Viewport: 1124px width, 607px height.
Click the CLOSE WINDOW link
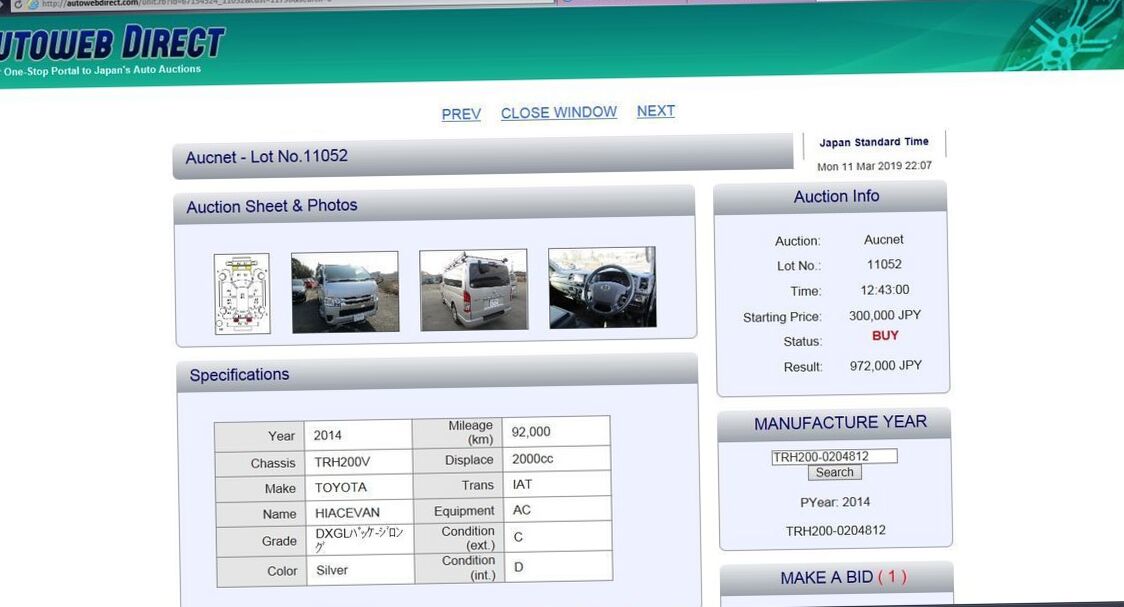click(558, 113)
